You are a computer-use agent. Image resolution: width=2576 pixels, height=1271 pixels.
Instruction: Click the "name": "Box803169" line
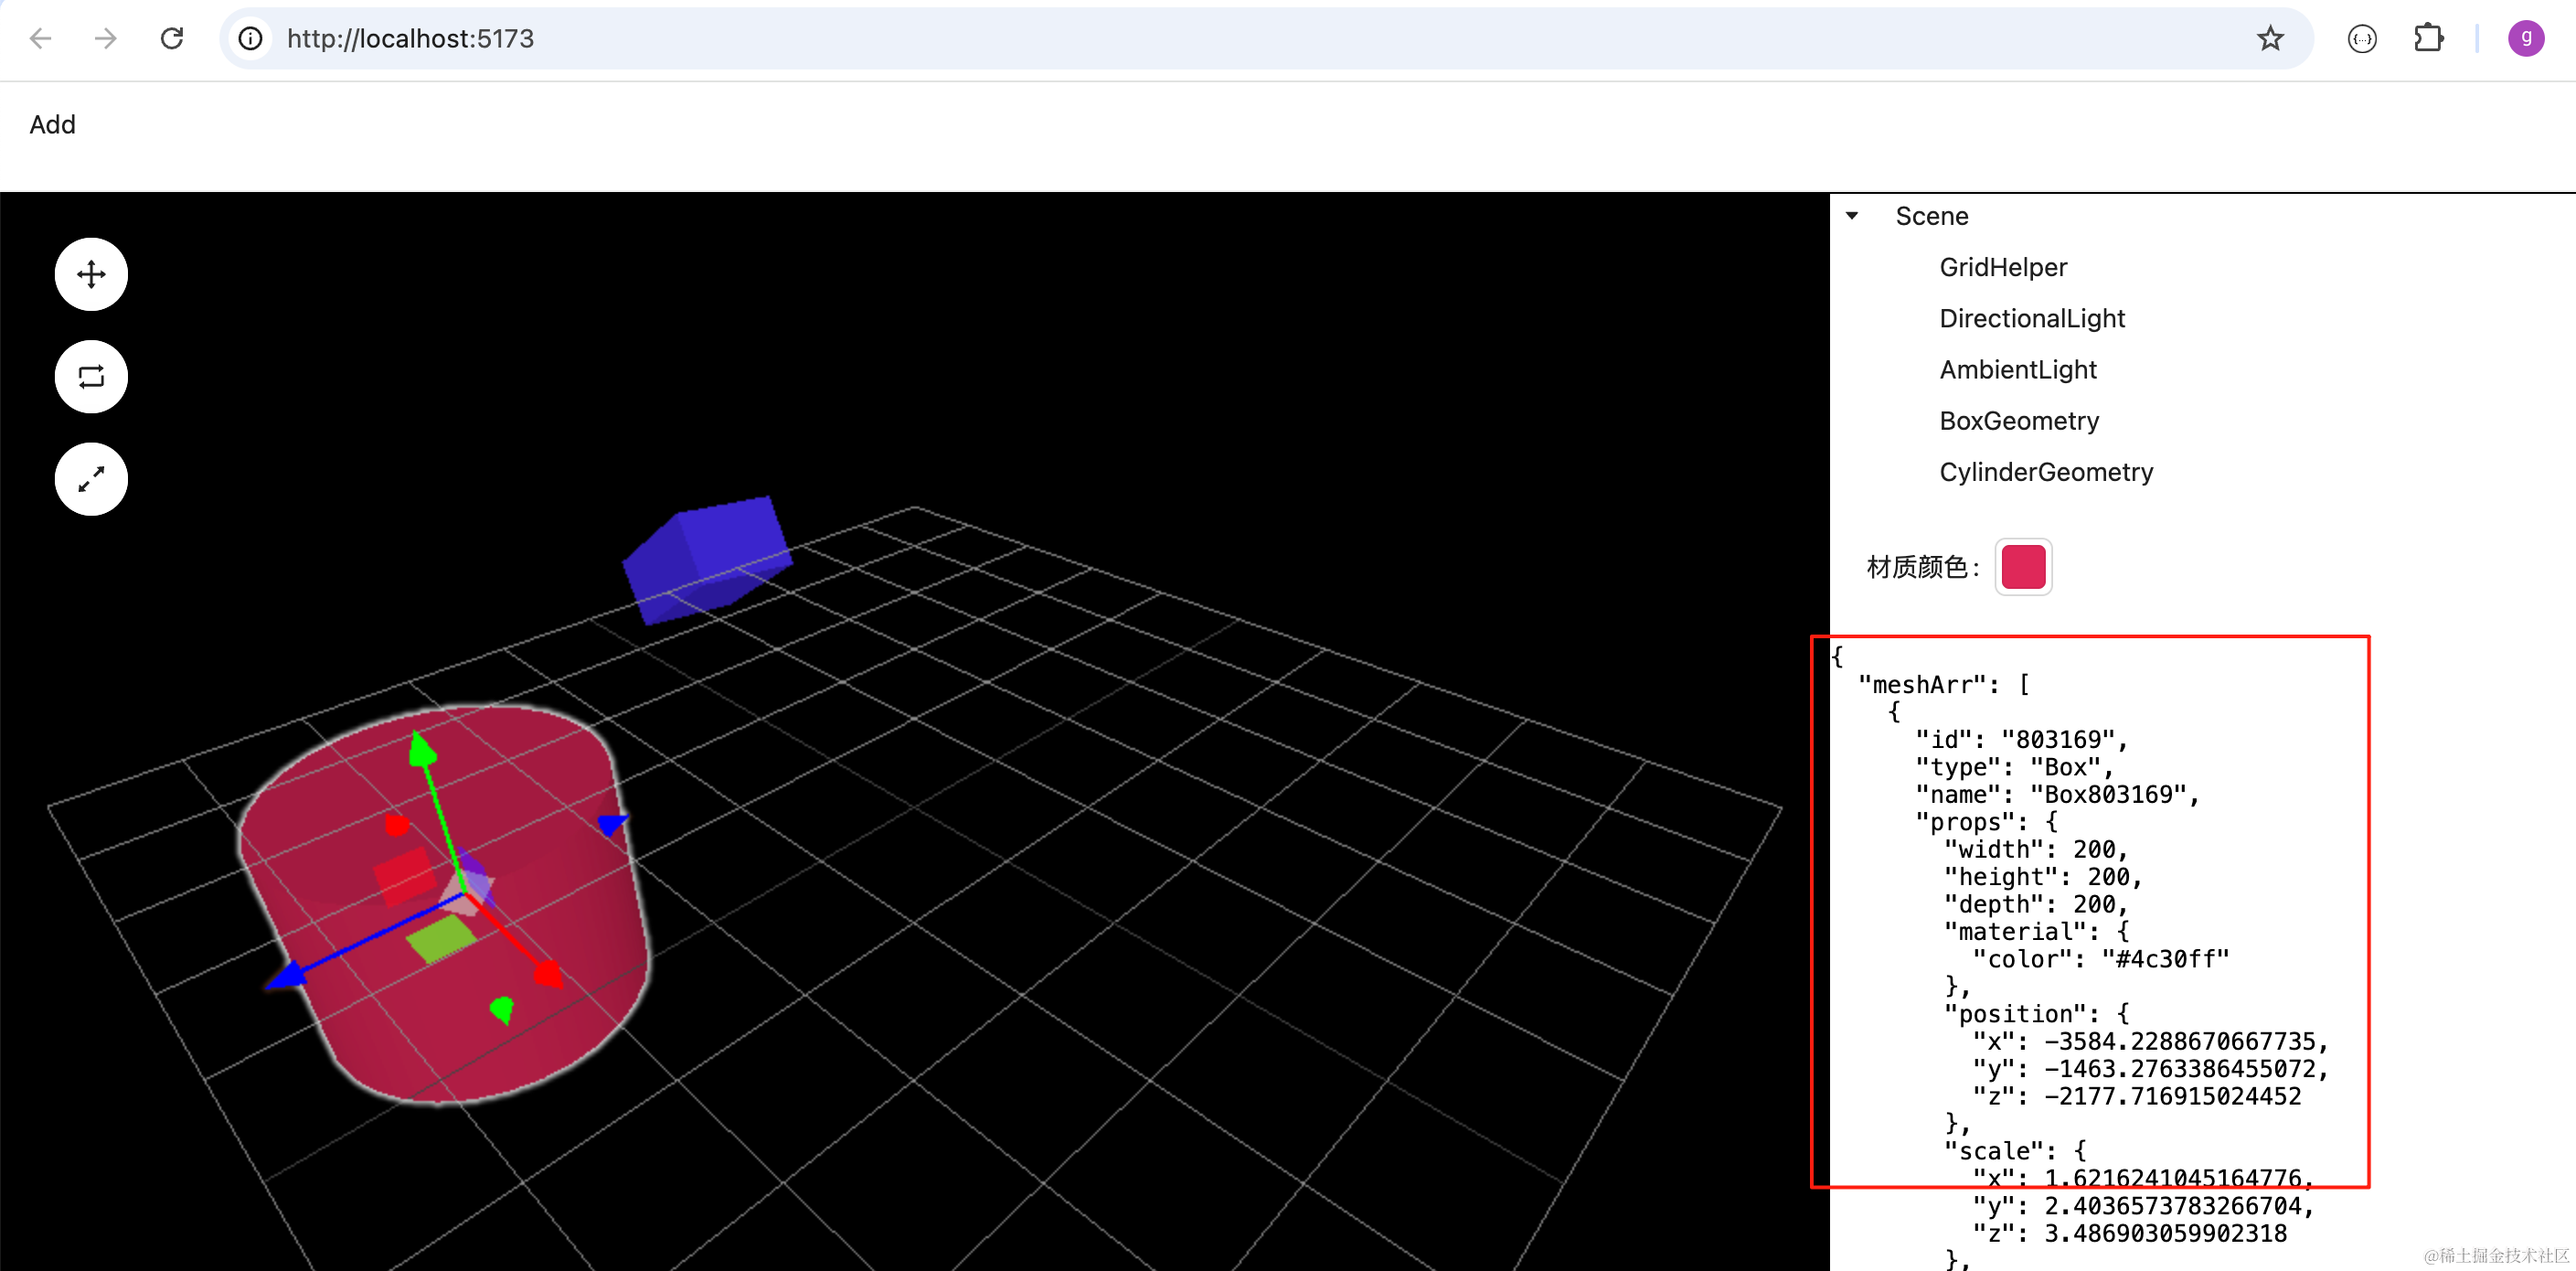click(2057, 794)
